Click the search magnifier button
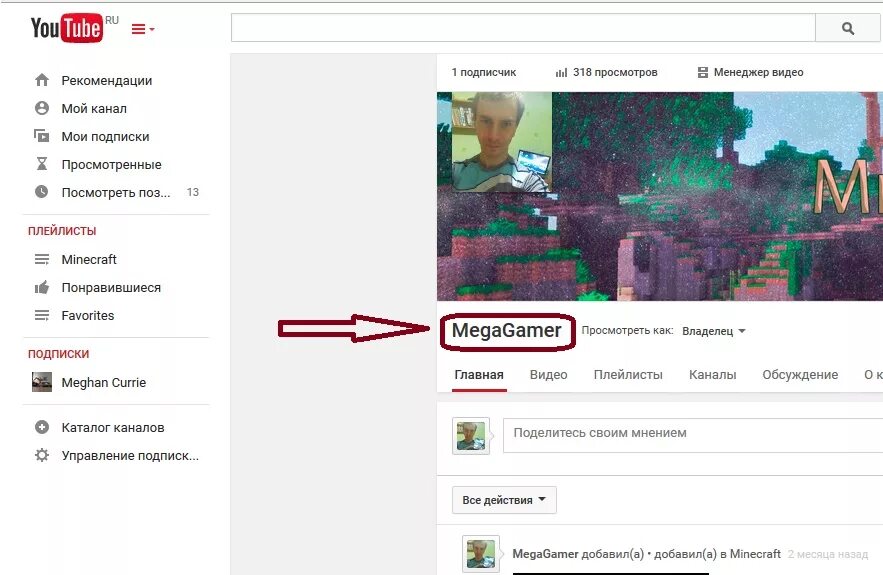883x575 pixels. click(x=848, y=28)
